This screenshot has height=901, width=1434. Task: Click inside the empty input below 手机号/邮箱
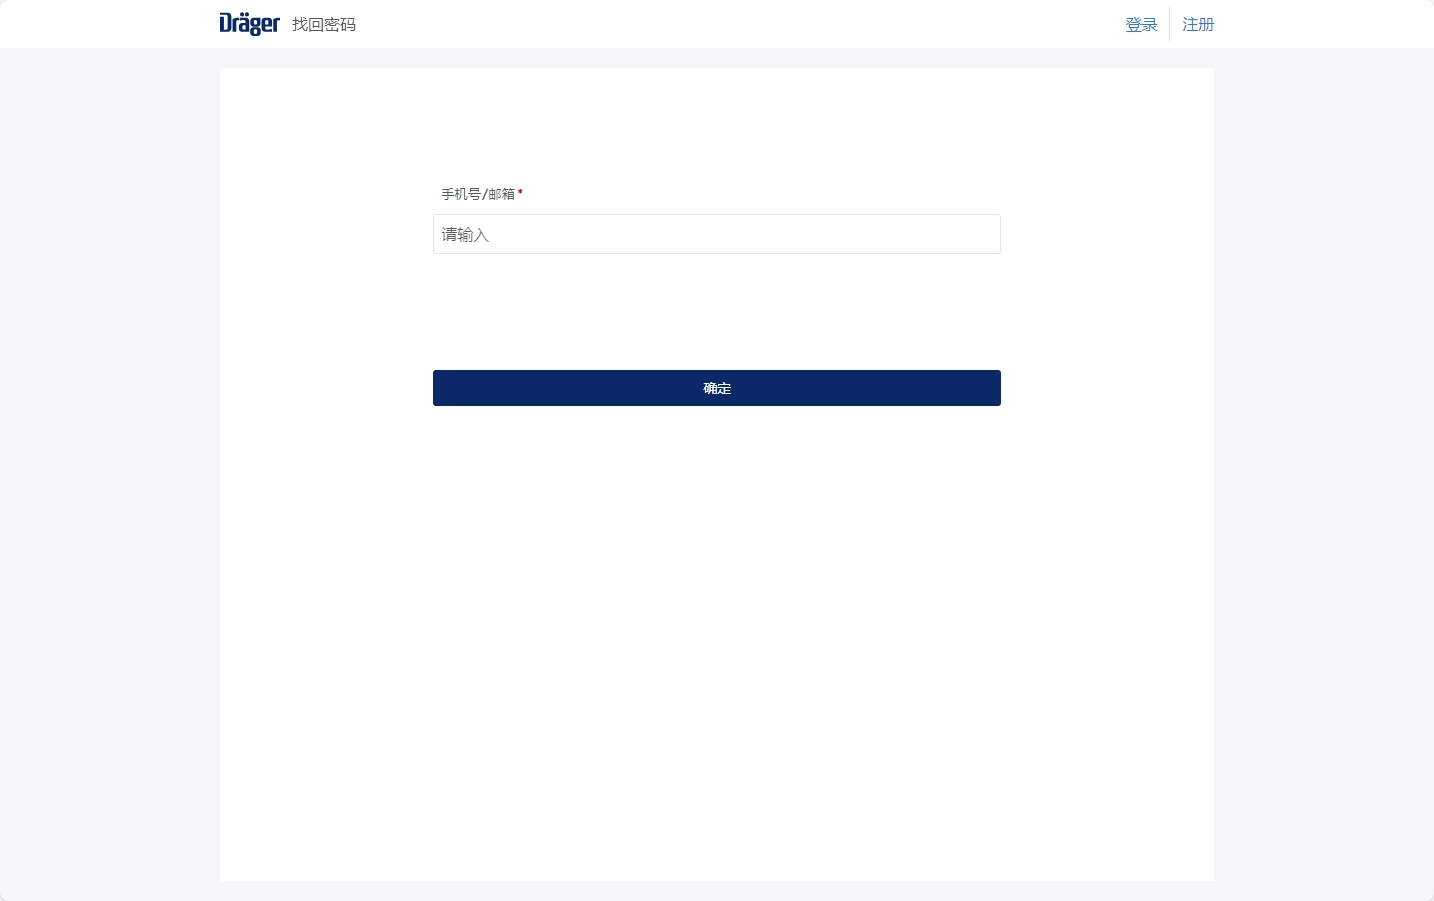pos(716,234)
